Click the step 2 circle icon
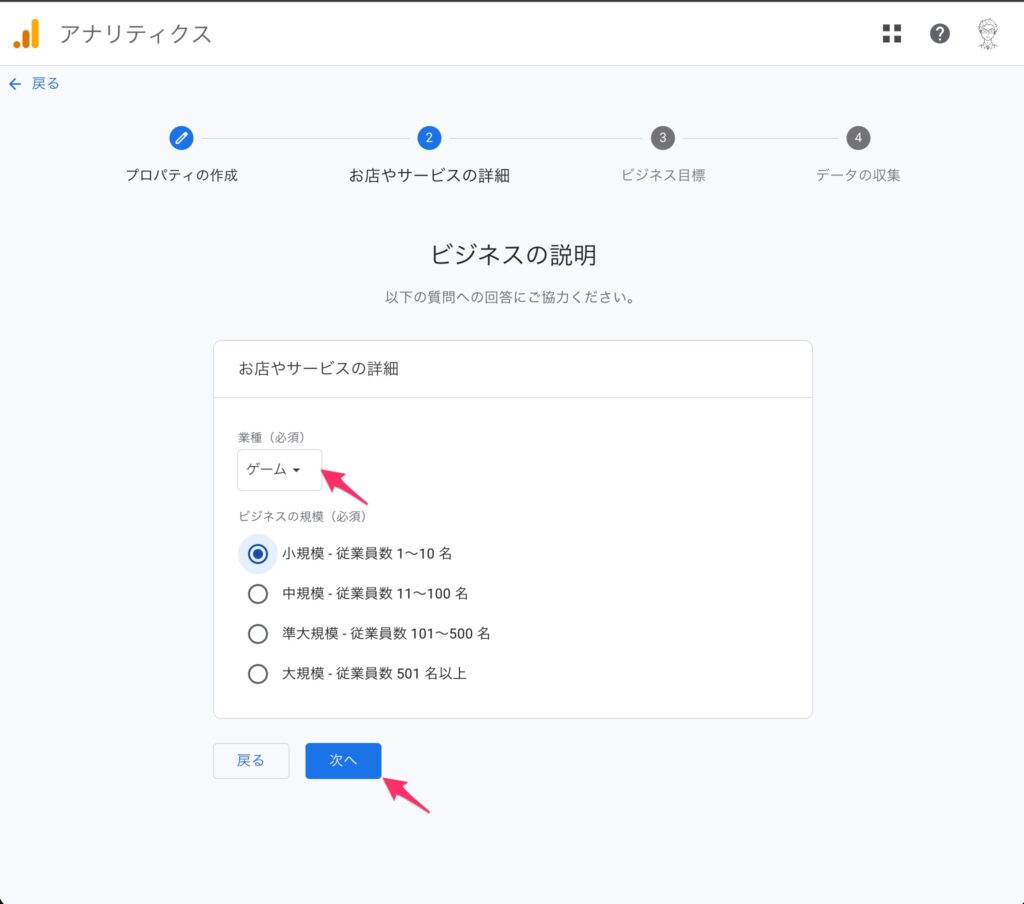This screenshot has height=904, width=1024. pos(429,138)
